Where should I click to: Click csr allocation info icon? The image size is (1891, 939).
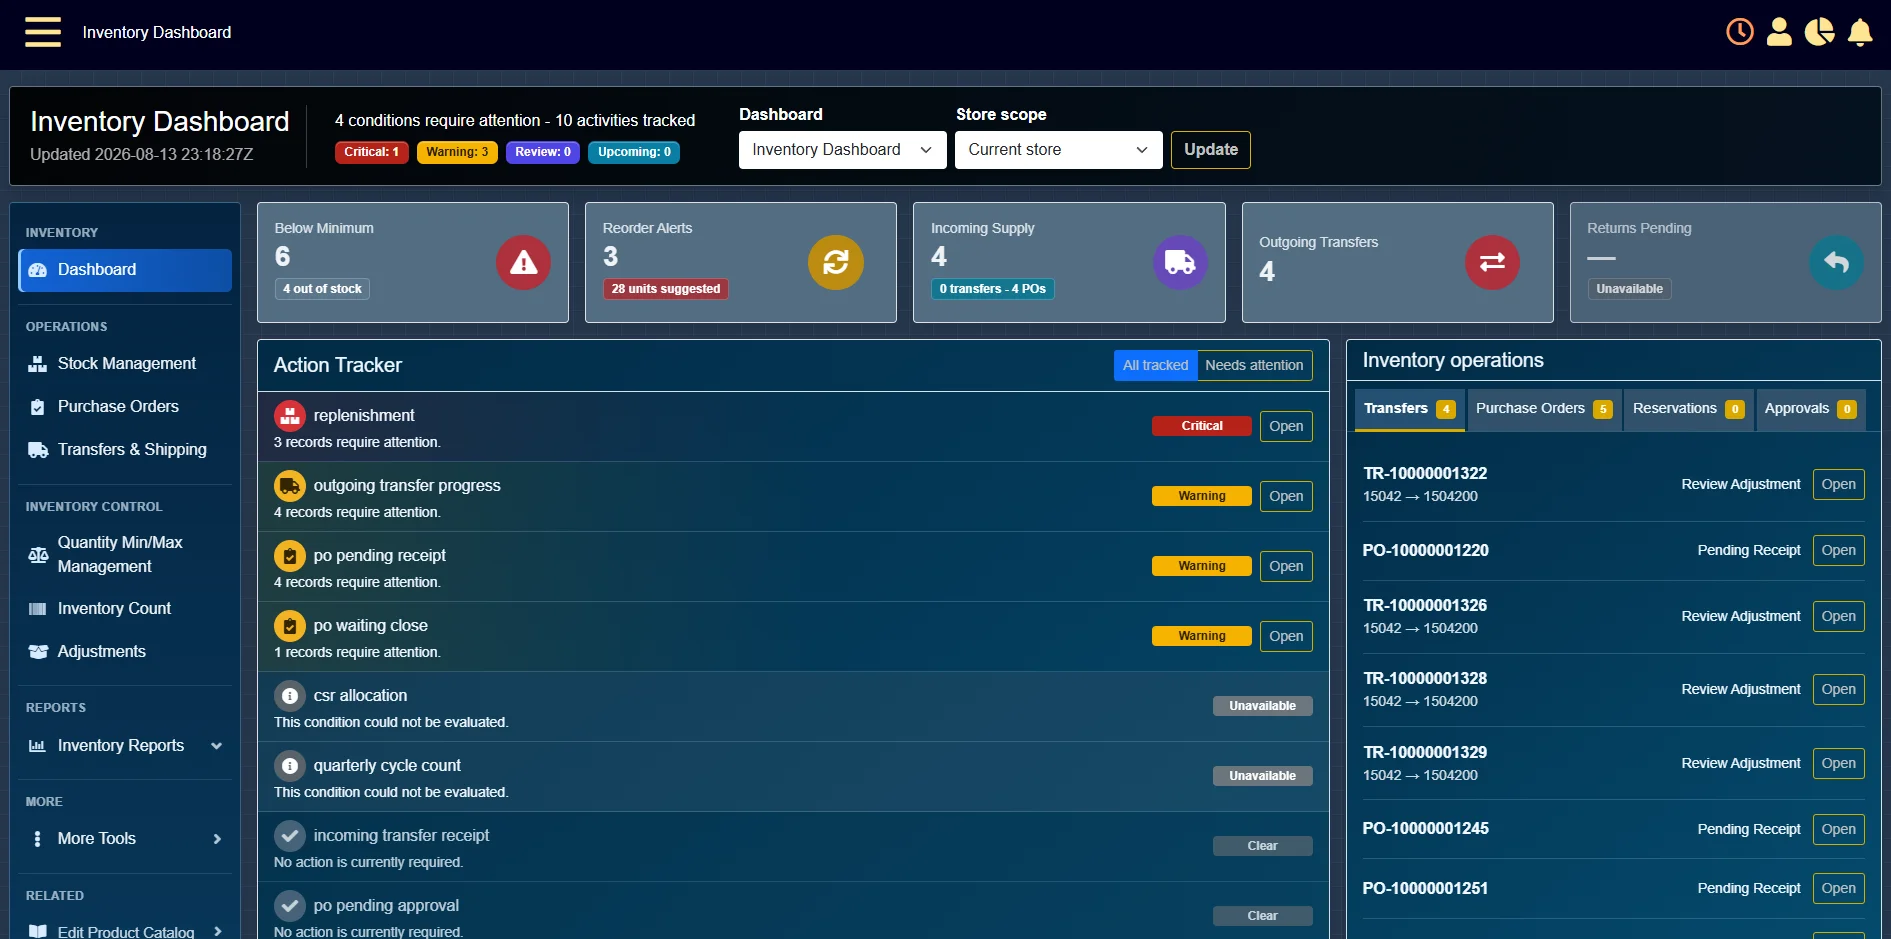290,696
